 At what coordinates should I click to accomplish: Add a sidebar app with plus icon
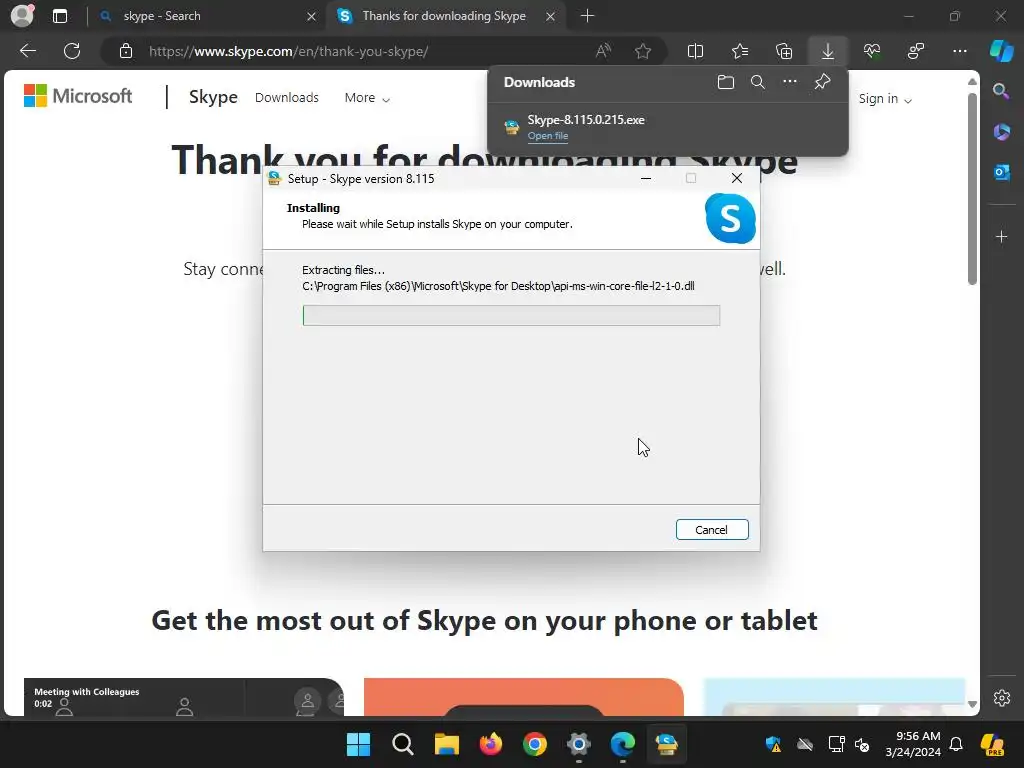coord(1001,236)
